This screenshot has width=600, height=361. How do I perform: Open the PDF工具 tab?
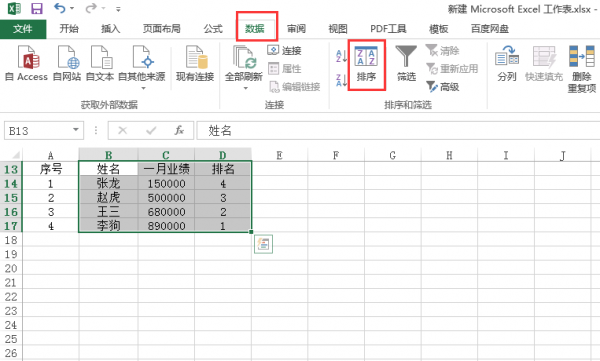click(388, 29)
